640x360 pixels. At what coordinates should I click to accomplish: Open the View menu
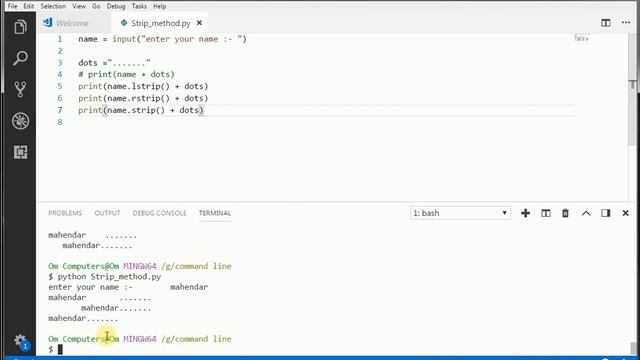(x=79, y=6)
